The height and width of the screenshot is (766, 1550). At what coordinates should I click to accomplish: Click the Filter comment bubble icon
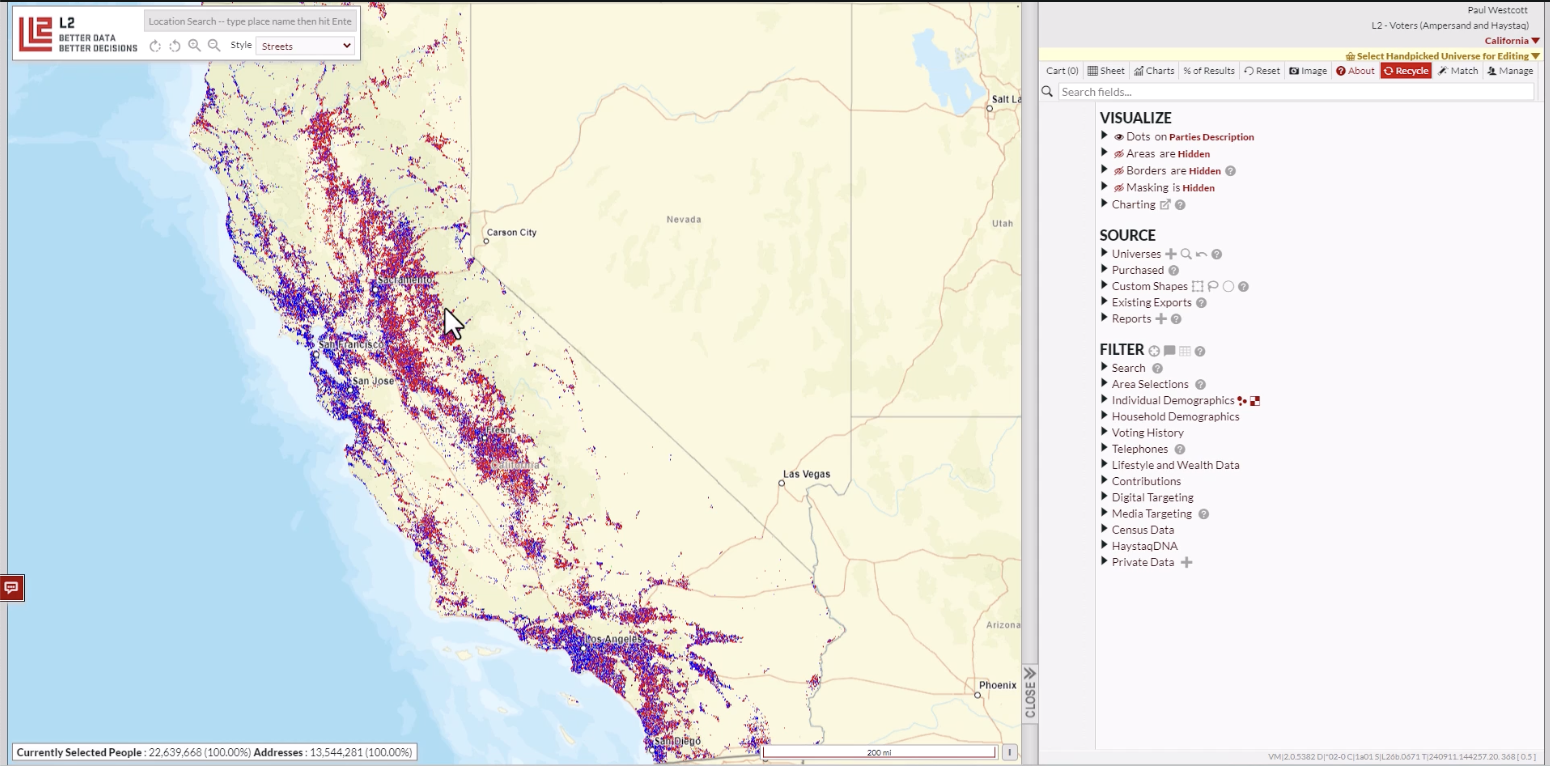[1169, 351]
